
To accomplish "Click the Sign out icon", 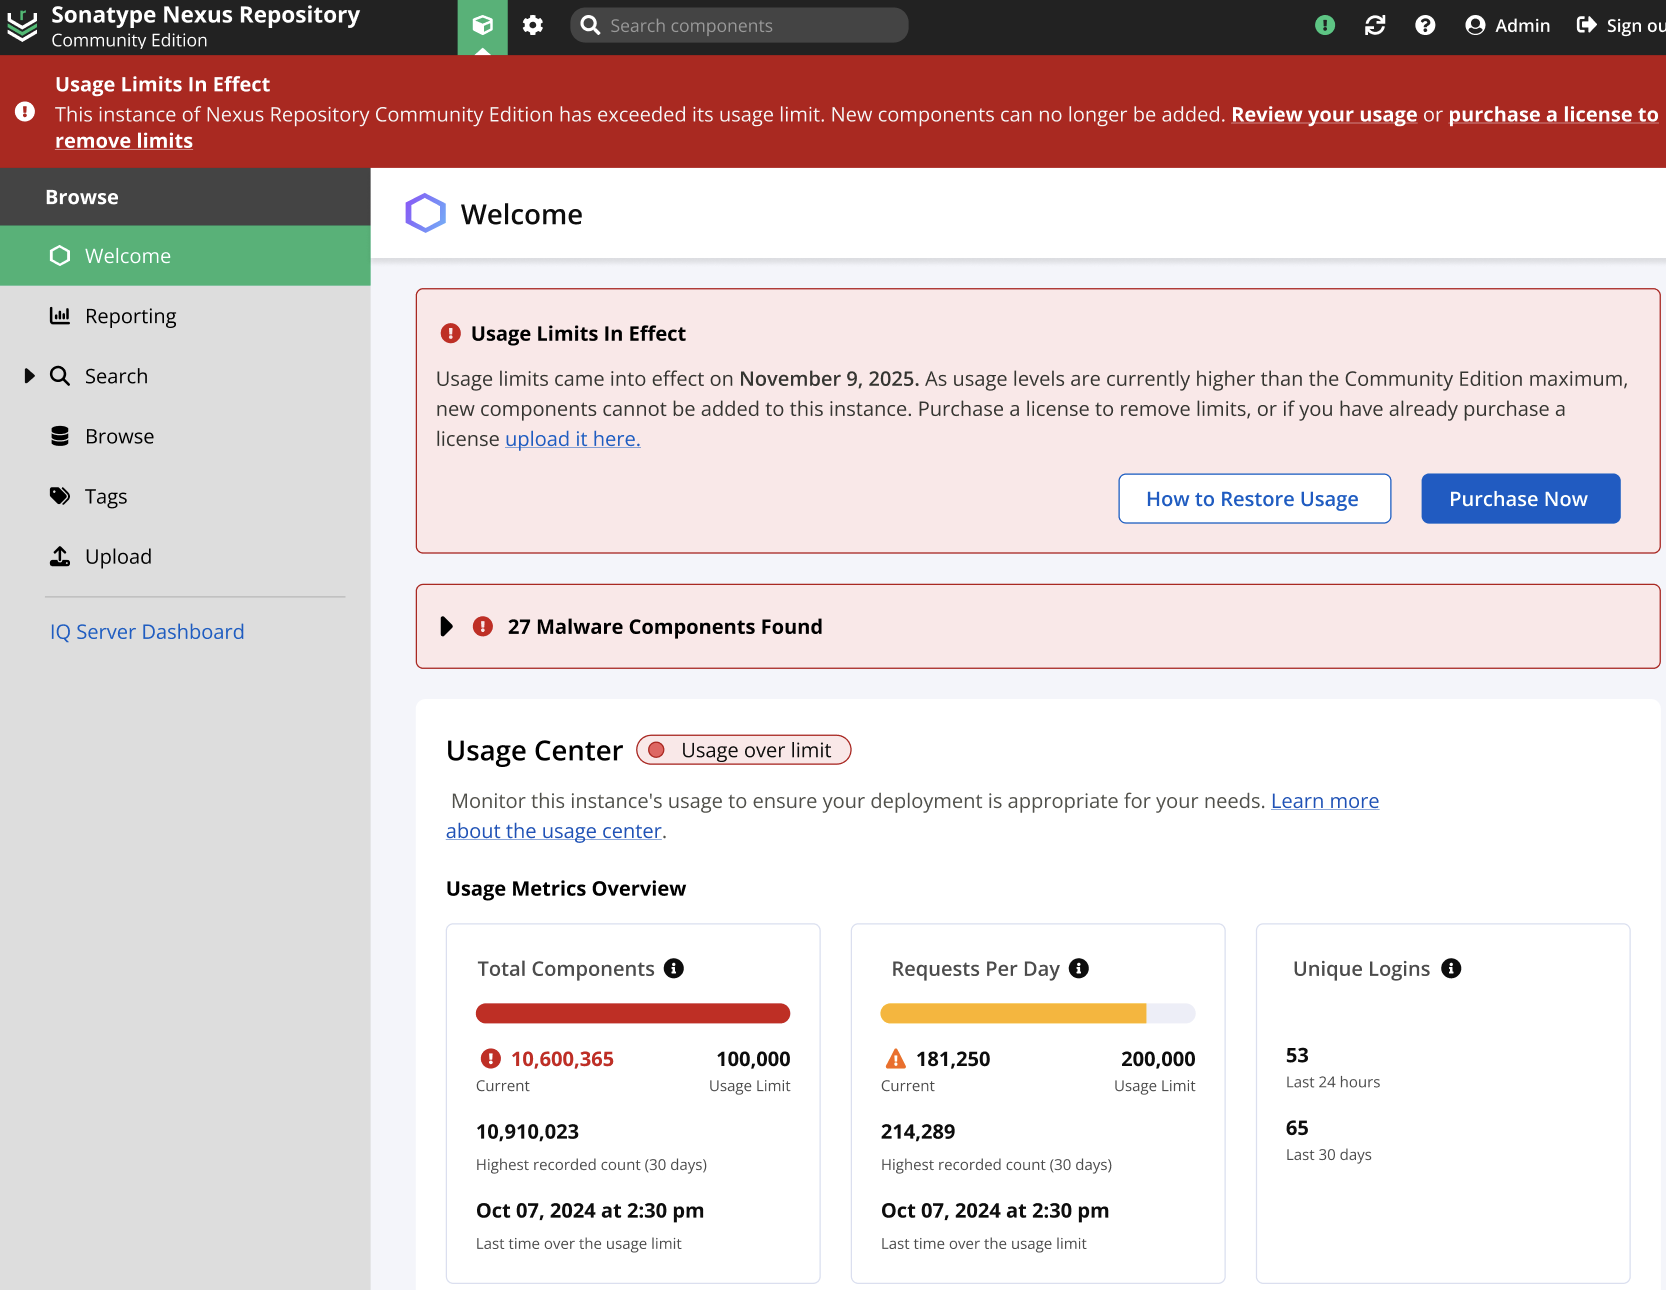I will 1587,25.
